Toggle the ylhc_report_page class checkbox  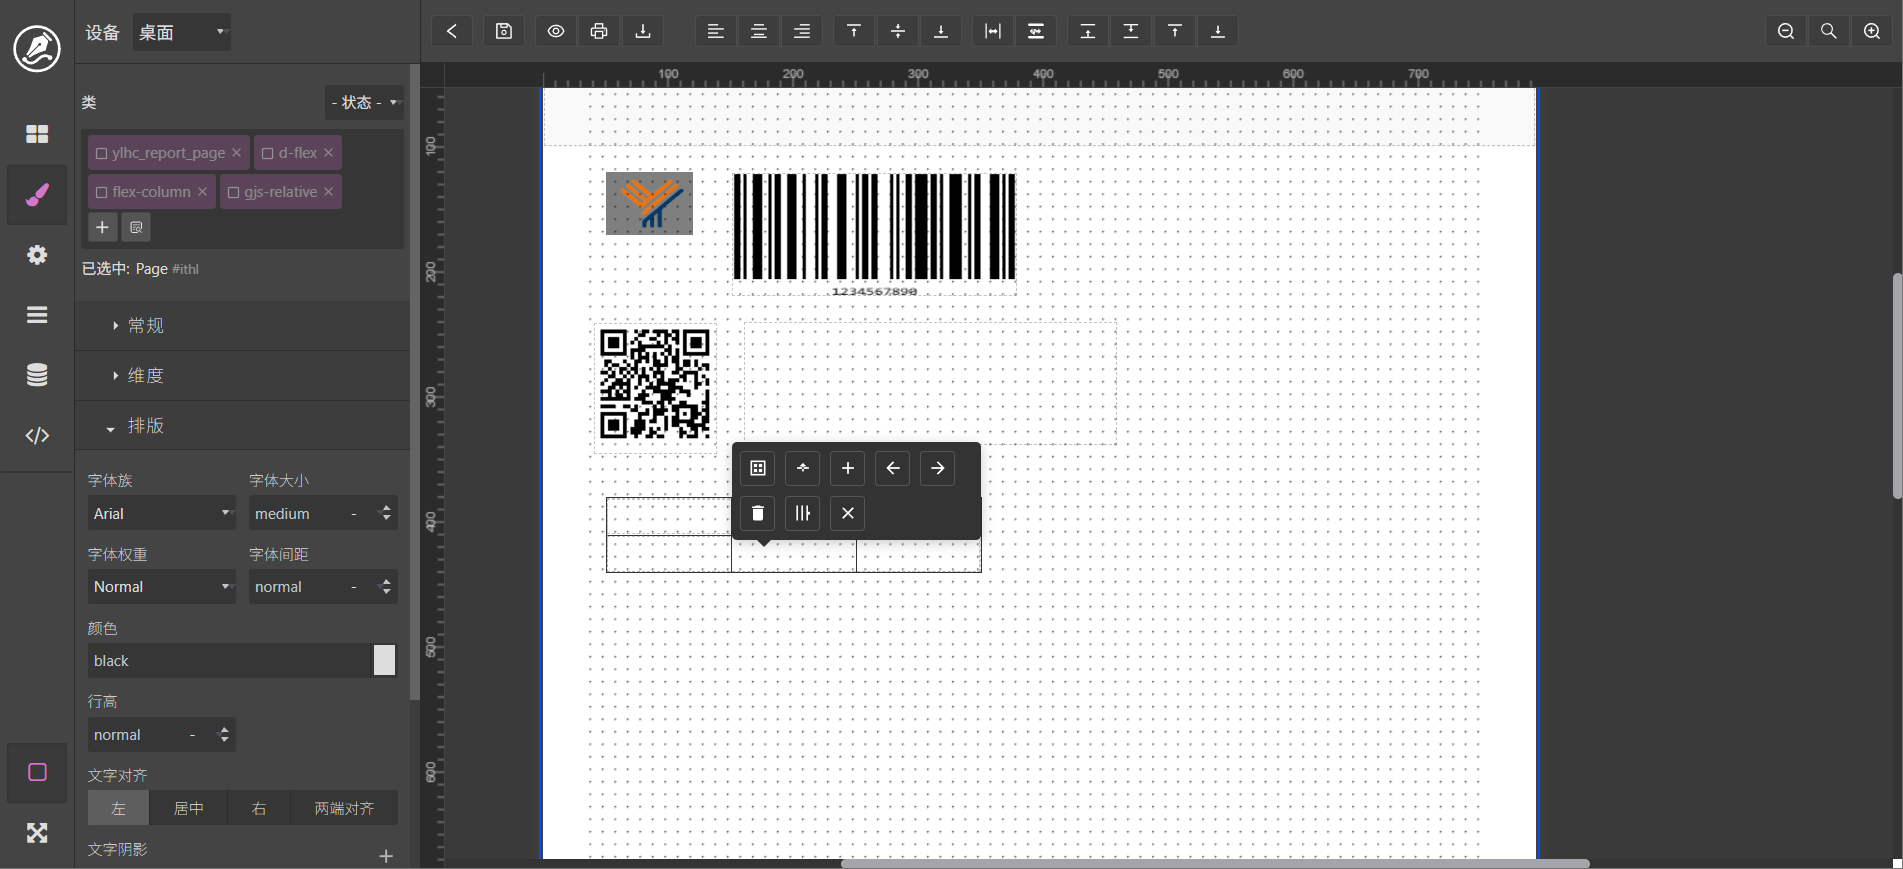click(101, 153)
